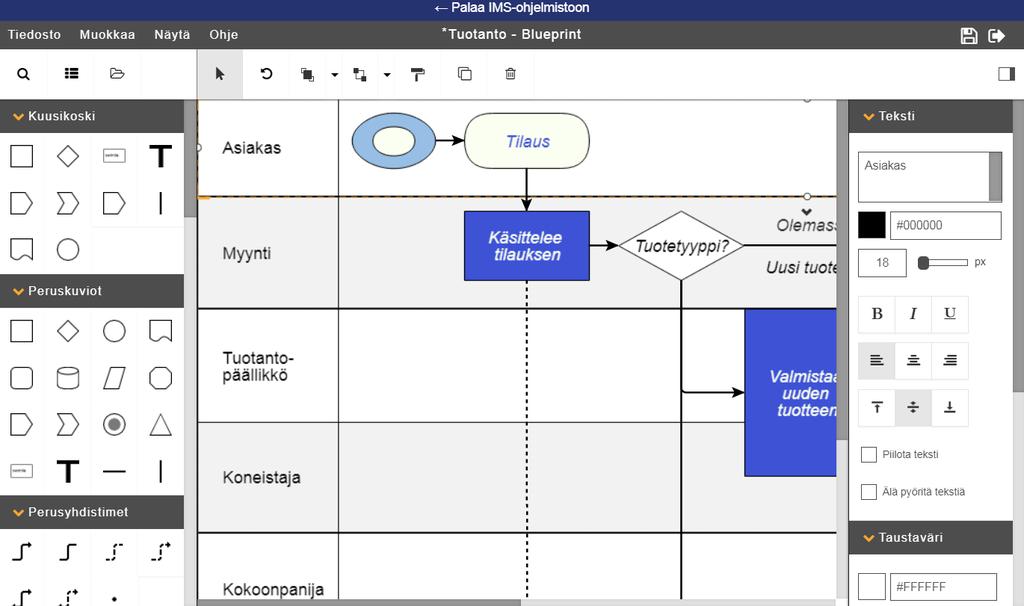Click the text color hex field #000000
The height and width of the screenshot is (606, 1024).
pos(946,225)
